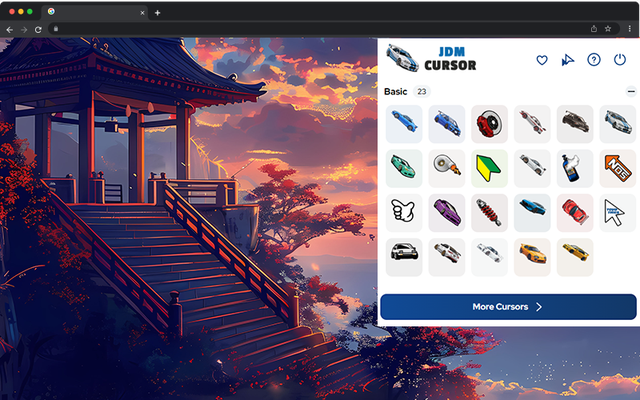Select the low blue supercar under the white car
The height and width of the screenshot is (400, 640).
tap(532, 213)
